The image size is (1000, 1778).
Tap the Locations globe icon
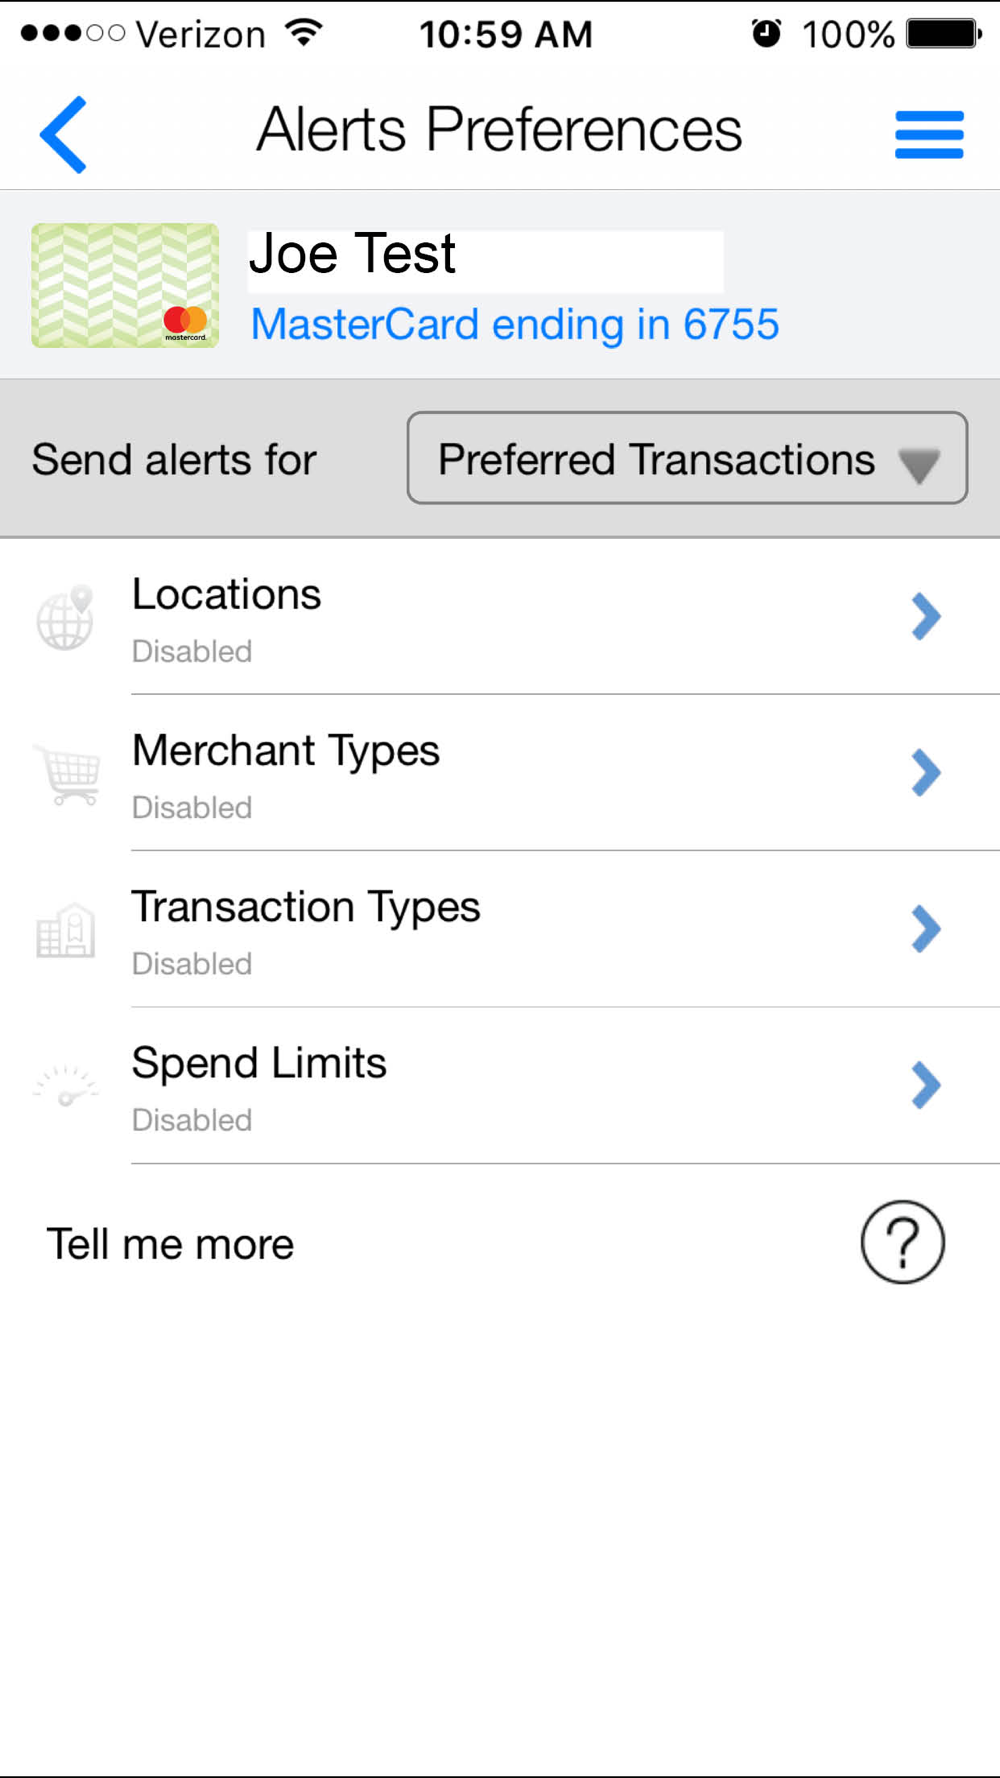[x=65, y=619]
